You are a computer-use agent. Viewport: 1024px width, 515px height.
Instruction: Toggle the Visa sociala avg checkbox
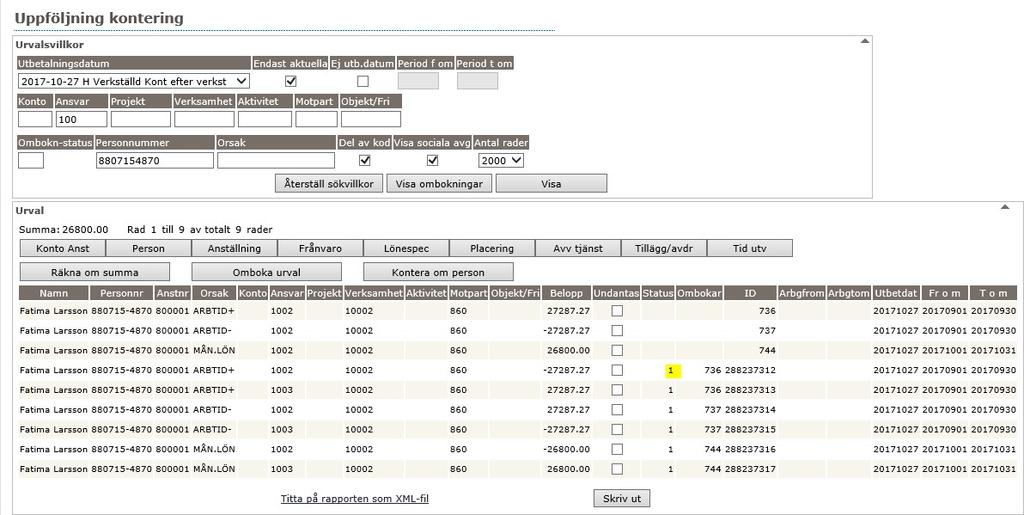pyautogui.click(x=432, y=161)
